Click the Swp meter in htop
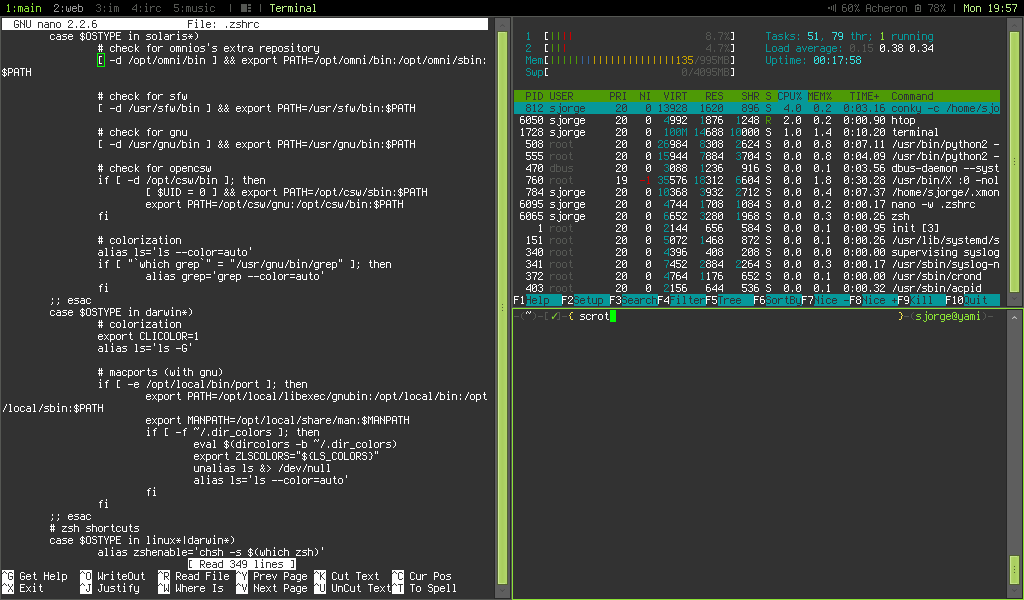Image resolution: width=1024 pixels, height=600 pixels. (630, 72)
